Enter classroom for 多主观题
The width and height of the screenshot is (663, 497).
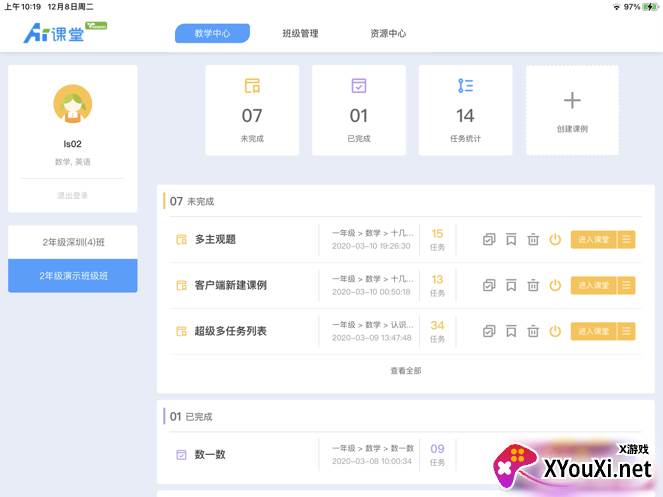point(593,239)
